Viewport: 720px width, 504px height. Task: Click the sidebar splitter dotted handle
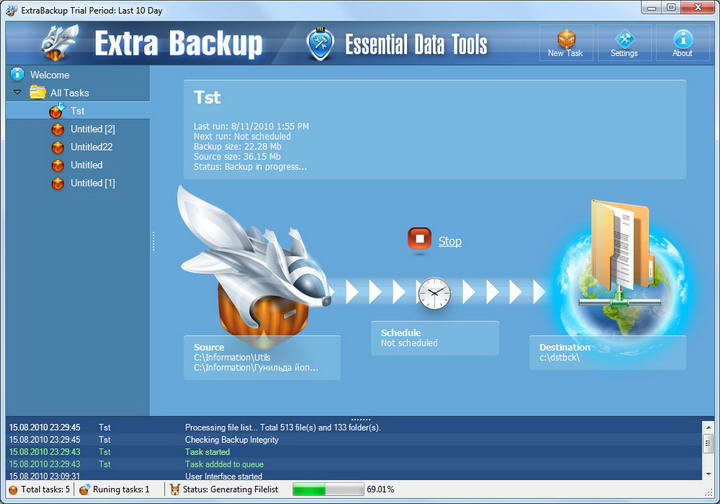point(153,241)
